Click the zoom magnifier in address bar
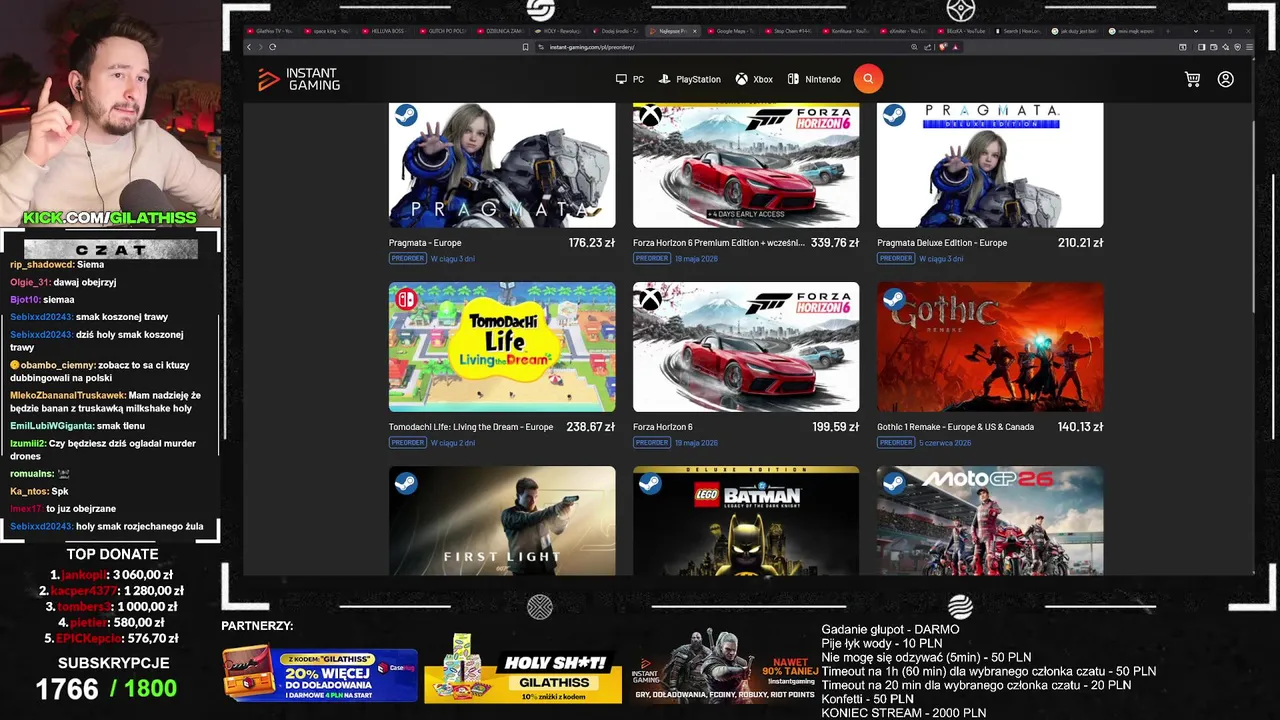 click(x=914, y=47)
